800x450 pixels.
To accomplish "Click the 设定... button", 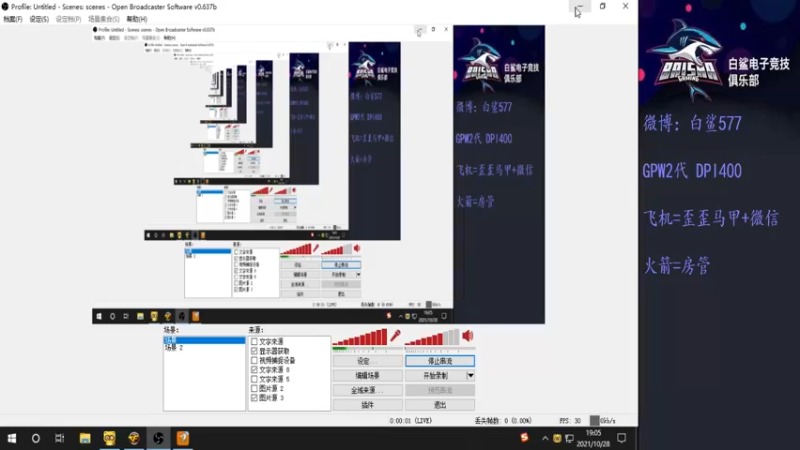I will click(367, 361).
